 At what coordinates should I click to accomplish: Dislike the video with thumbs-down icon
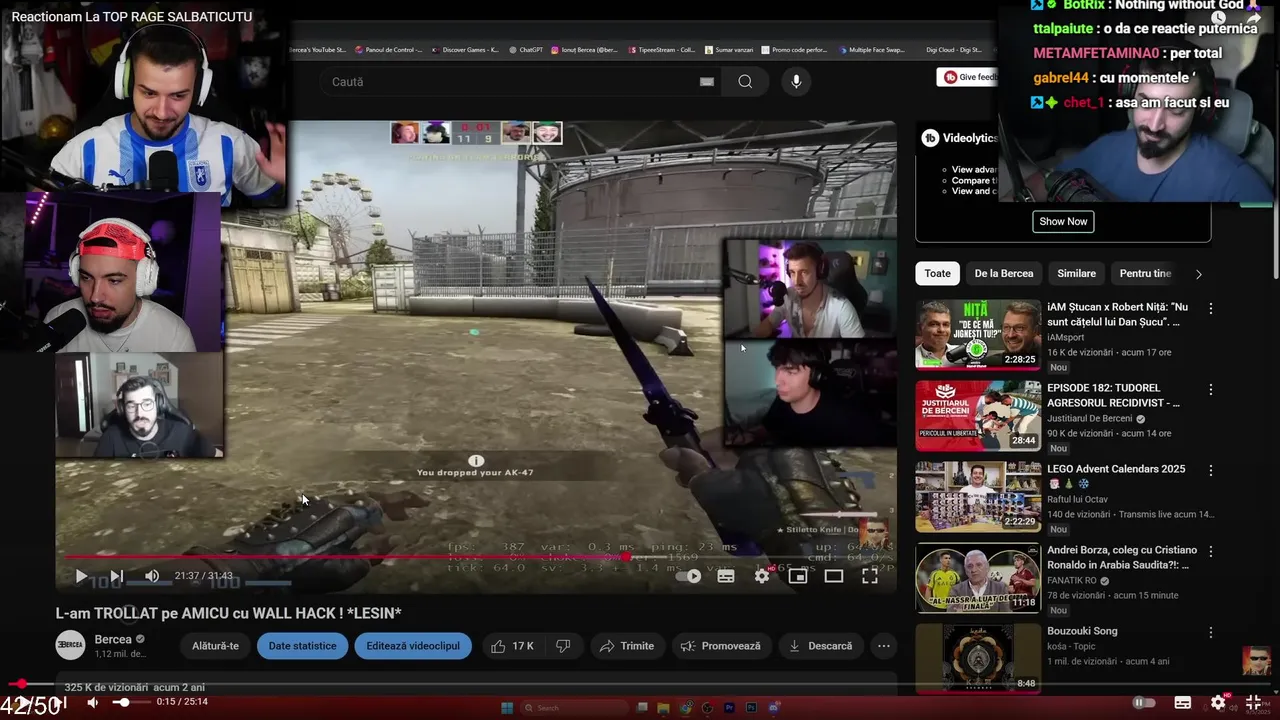(563, 646)
